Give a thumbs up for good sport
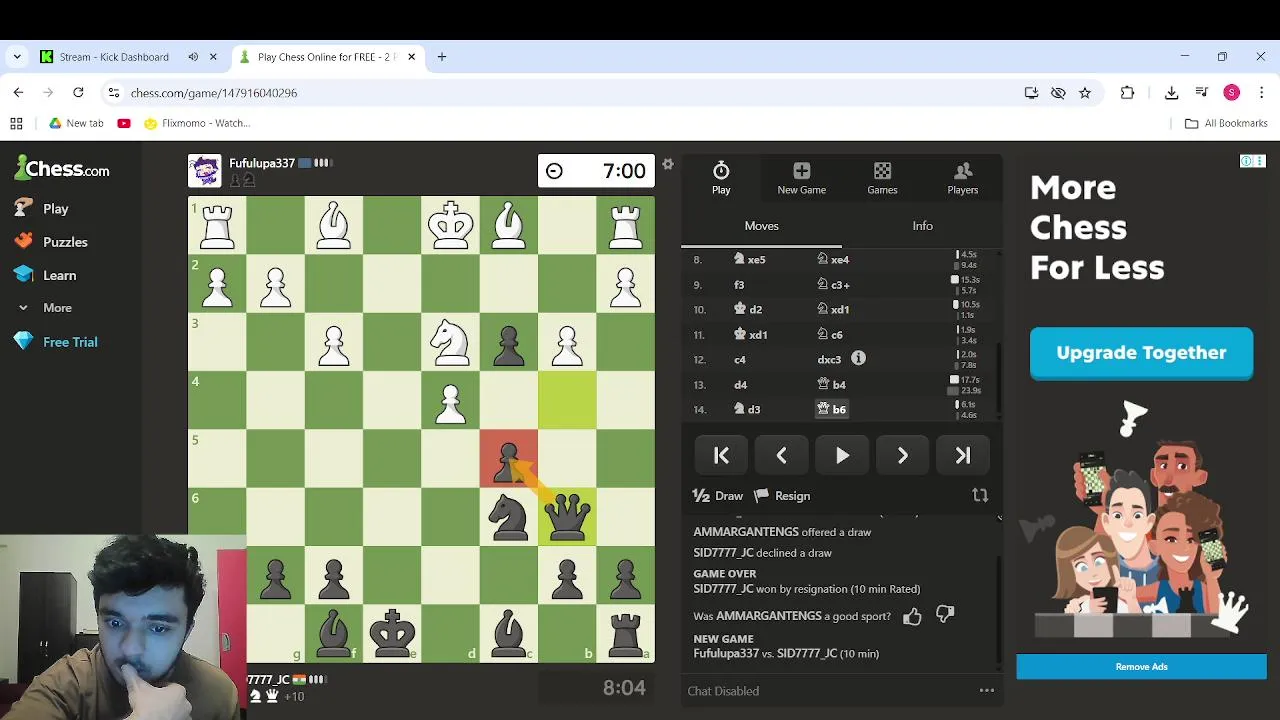1280x720 pixels. (912, 617)
